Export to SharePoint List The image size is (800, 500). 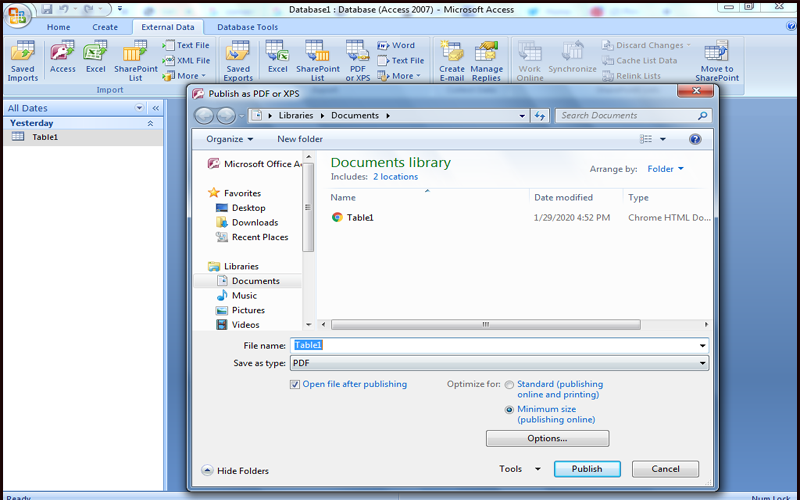pyautogui.click(x=317, y=61)
